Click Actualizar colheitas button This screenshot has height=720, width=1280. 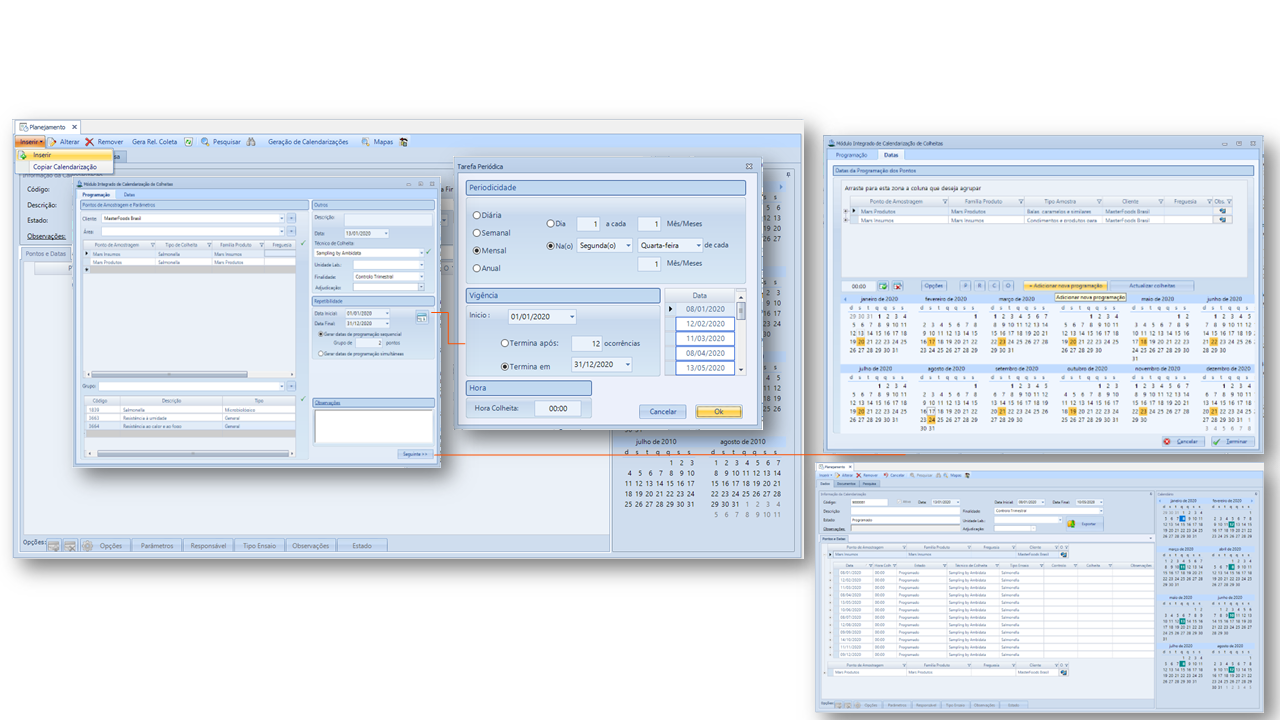pos(1152,286)
